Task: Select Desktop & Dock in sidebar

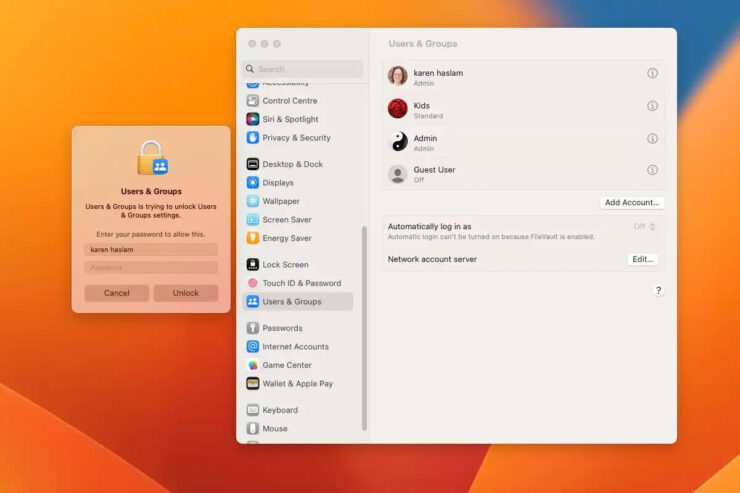Action: [x=292, y=164]
